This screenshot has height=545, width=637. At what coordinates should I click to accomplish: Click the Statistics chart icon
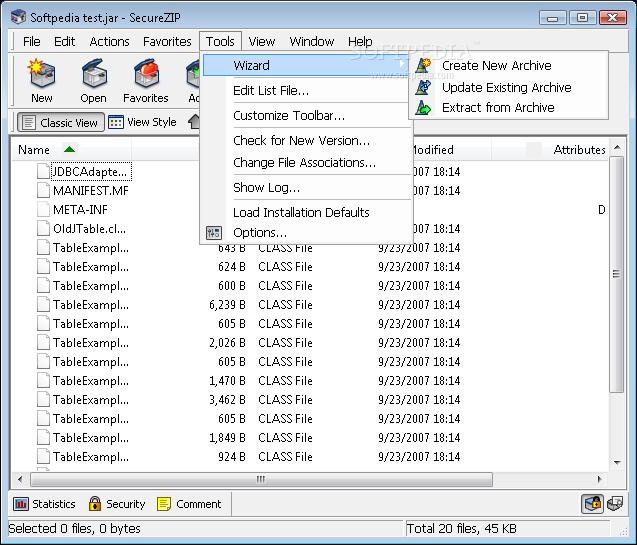[21, 504]
